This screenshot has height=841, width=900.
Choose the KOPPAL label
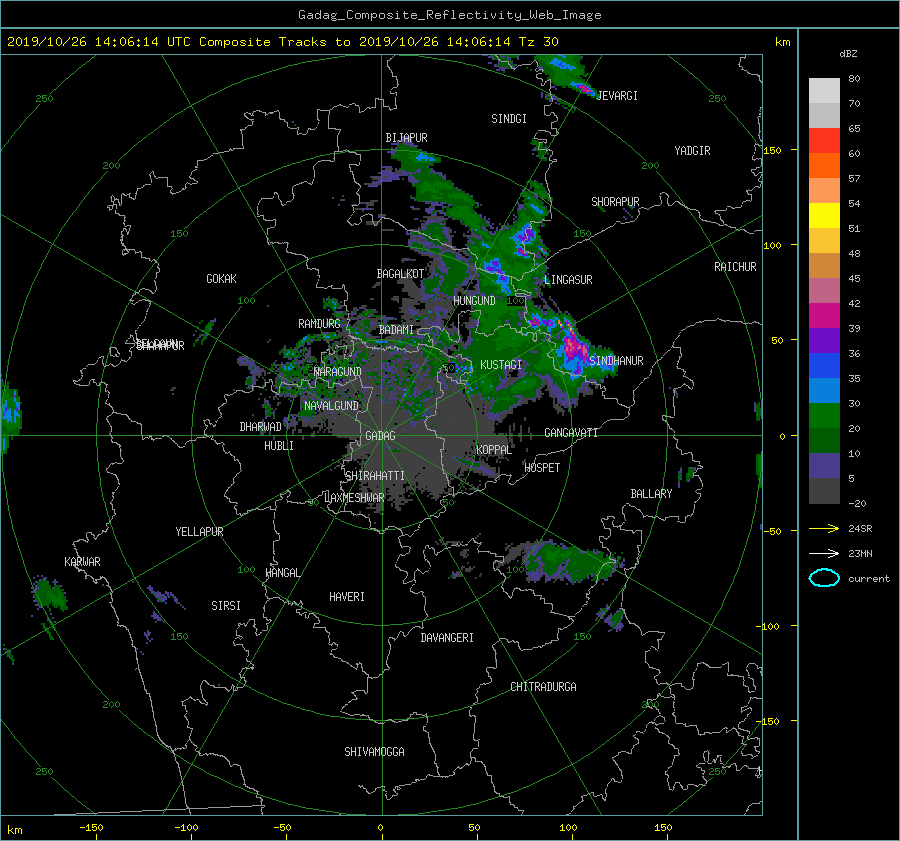coord(494,450)
